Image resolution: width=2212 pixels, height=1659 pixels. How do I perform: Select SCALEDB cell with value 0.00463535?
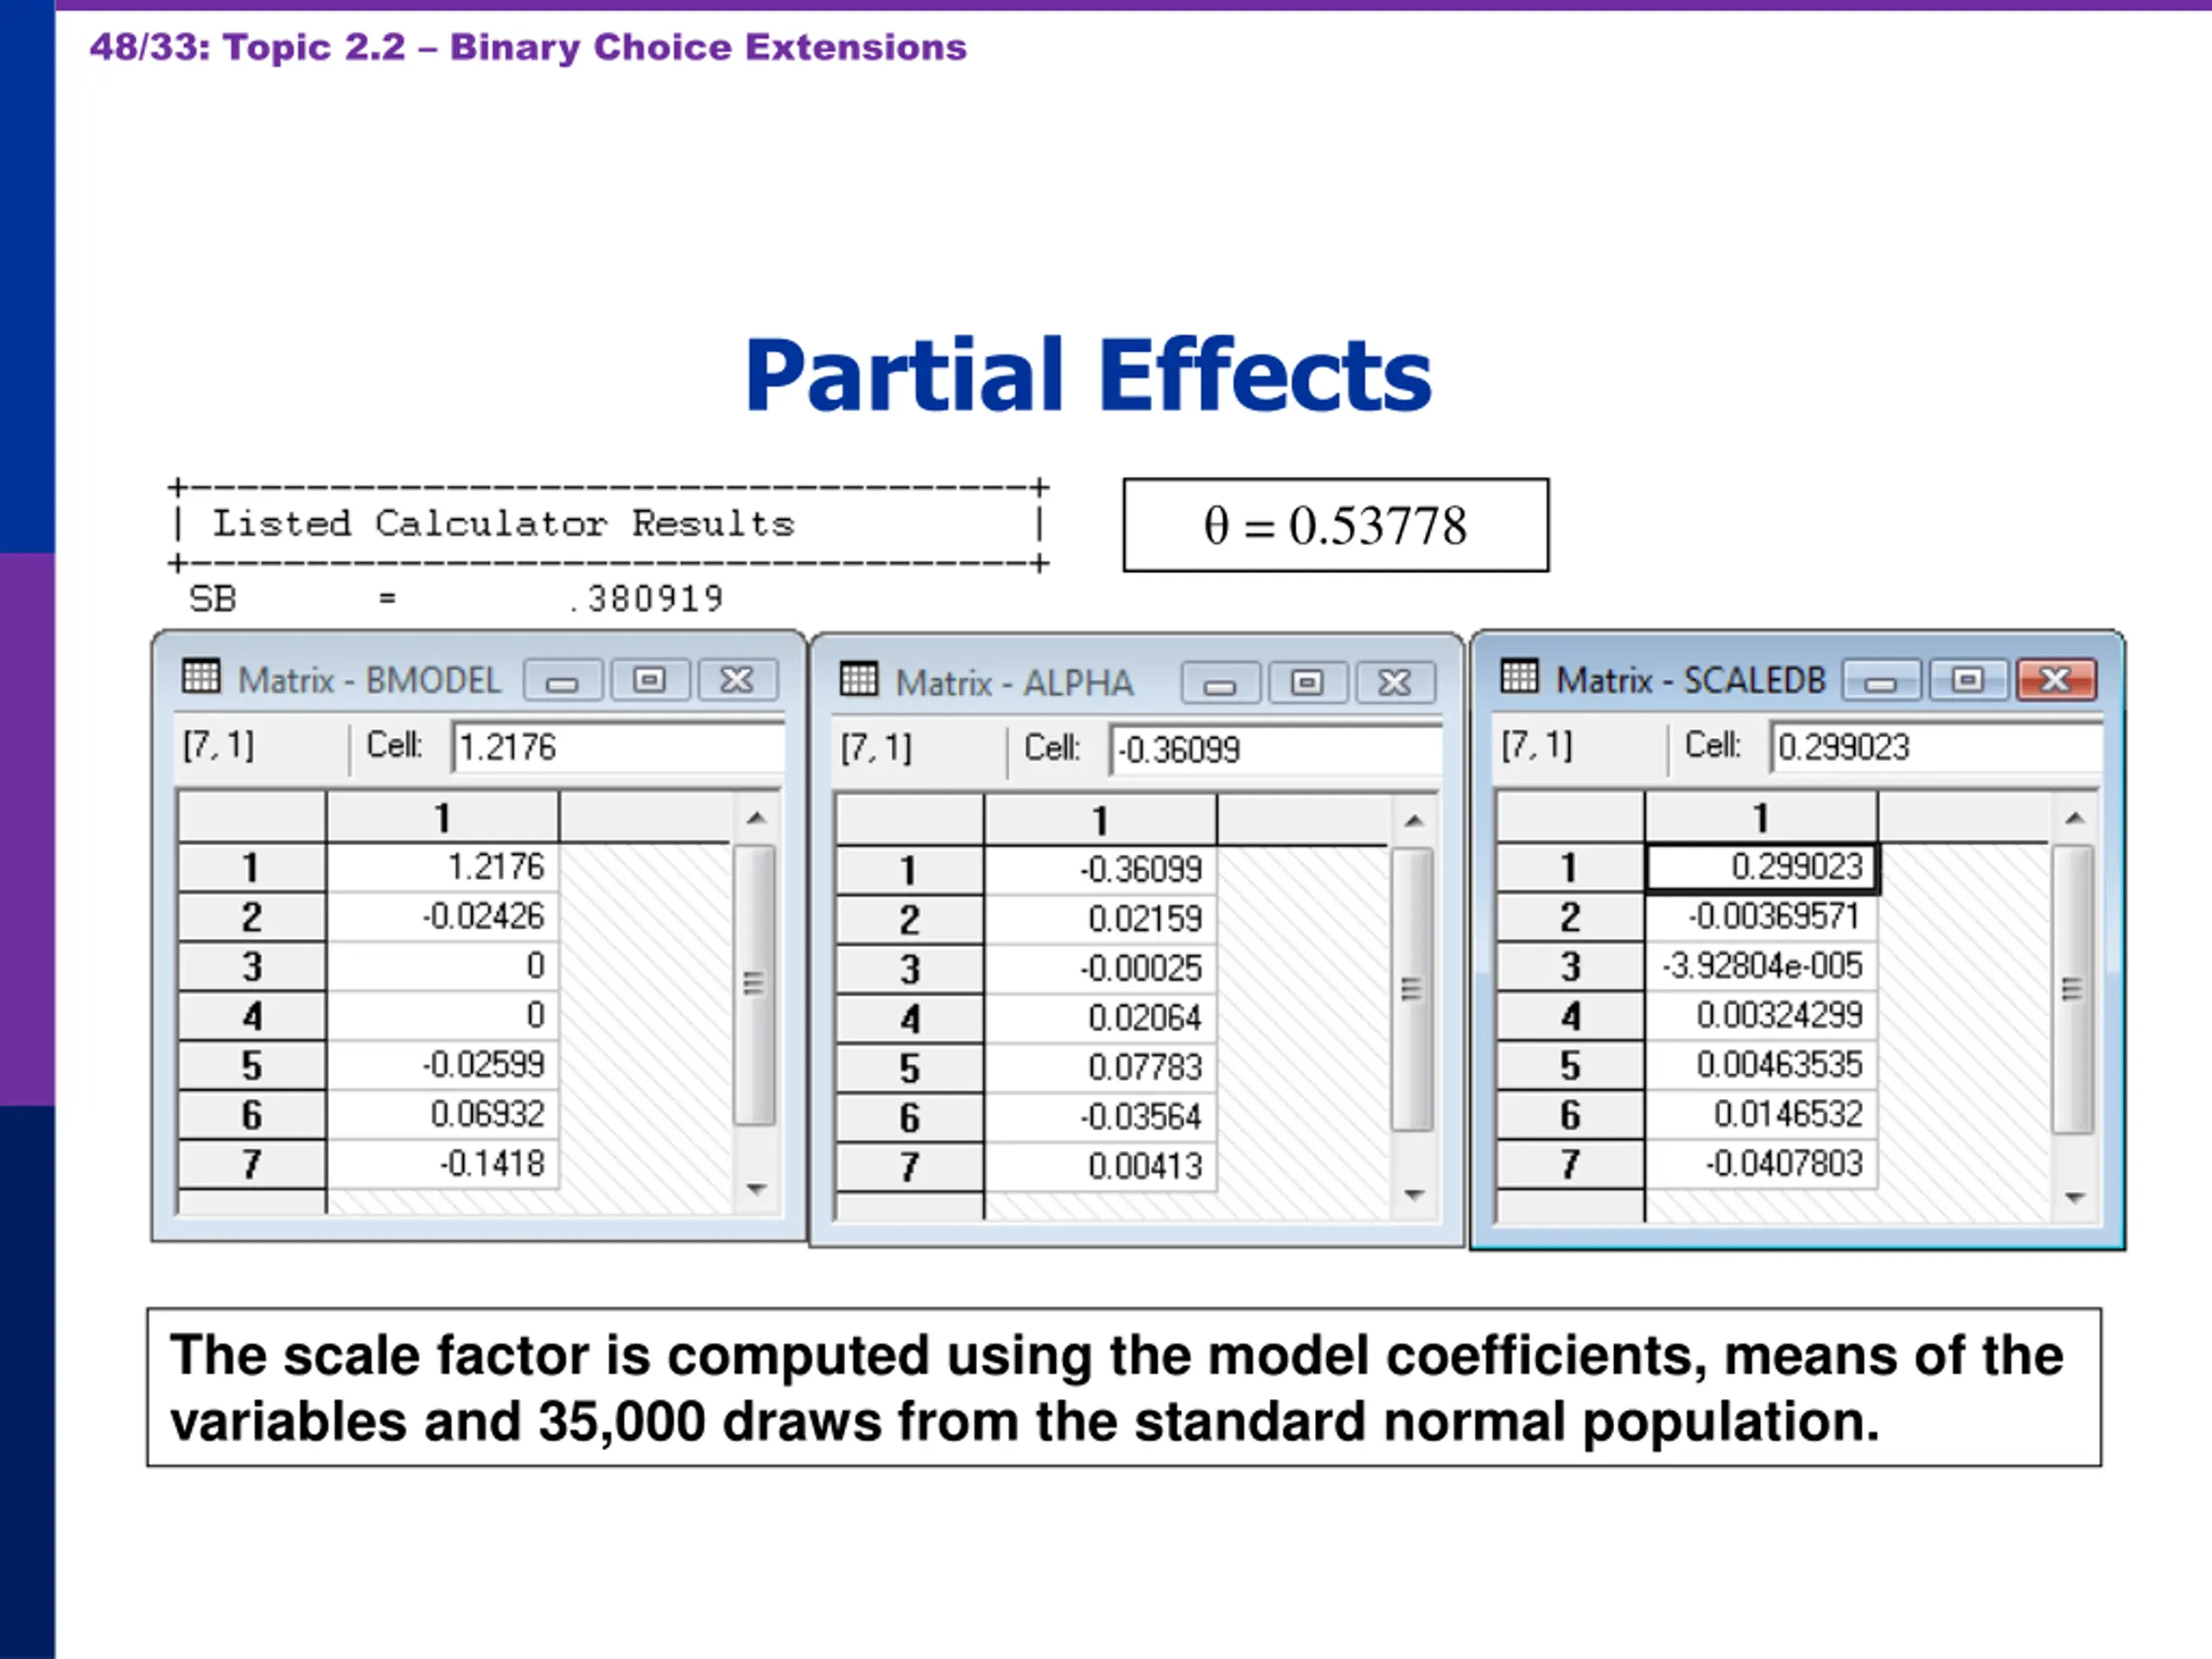(x=1761, y=1065)
